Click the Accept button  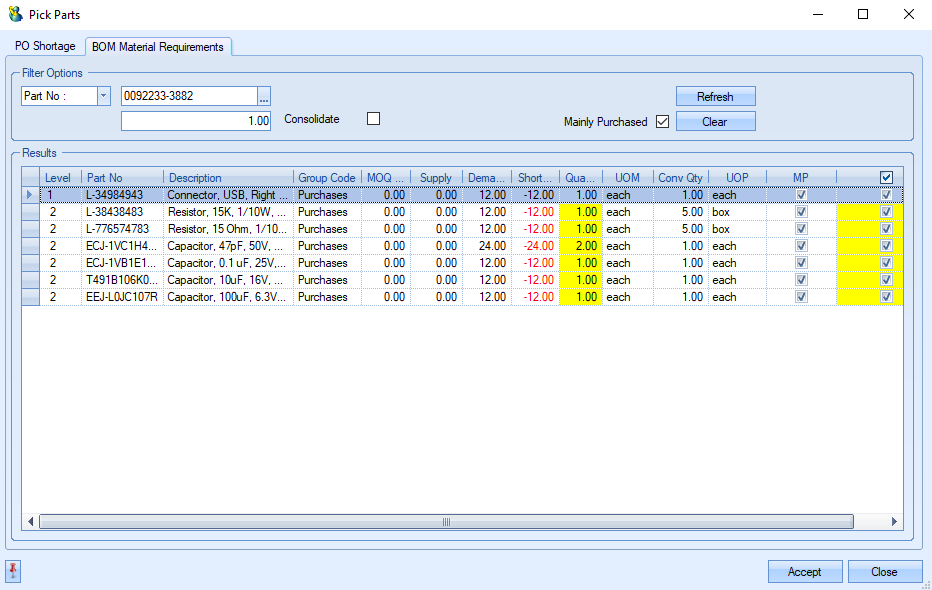coord(804,572)
